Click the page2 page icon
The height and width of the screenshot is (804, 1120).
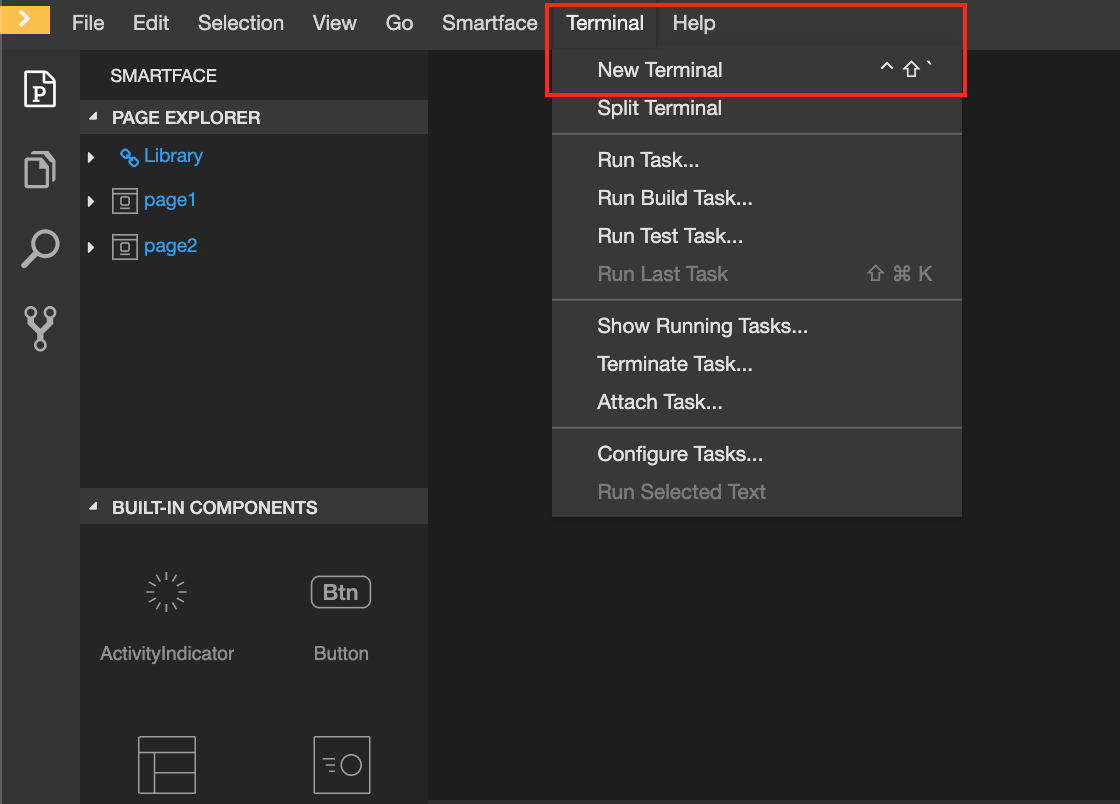125,247
